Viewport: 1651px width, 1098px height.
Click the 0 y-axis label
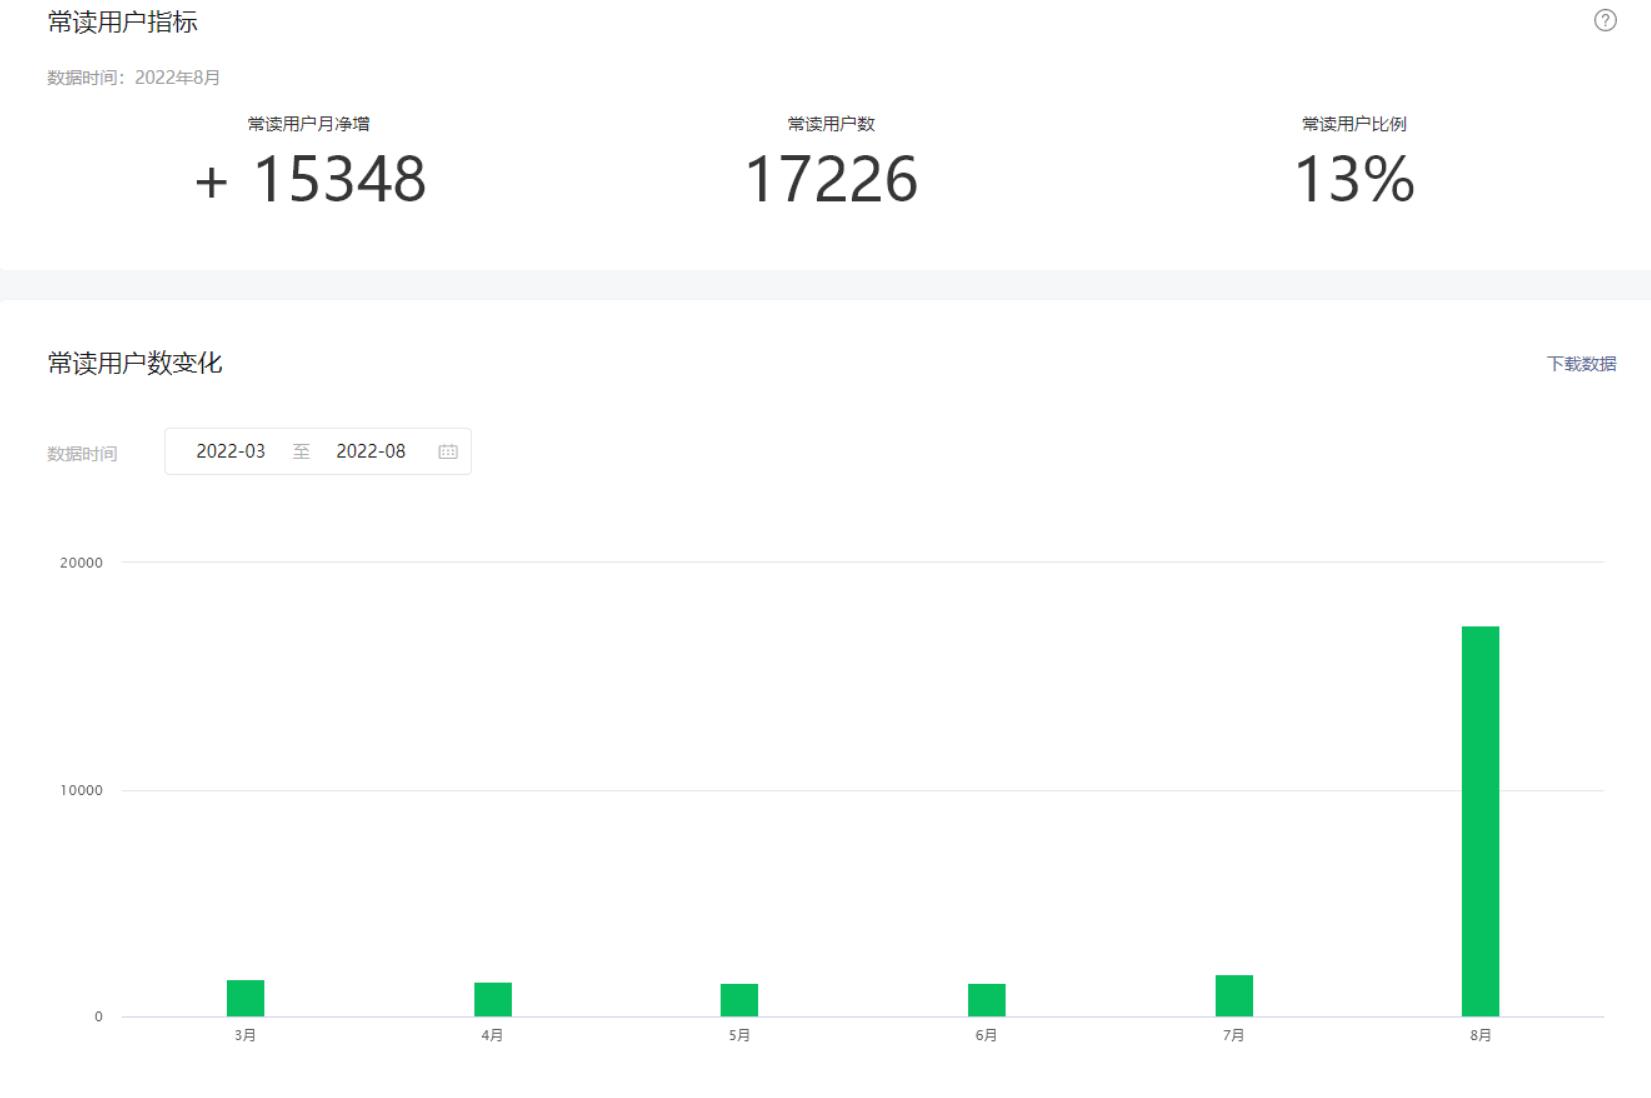(98, 1017)
